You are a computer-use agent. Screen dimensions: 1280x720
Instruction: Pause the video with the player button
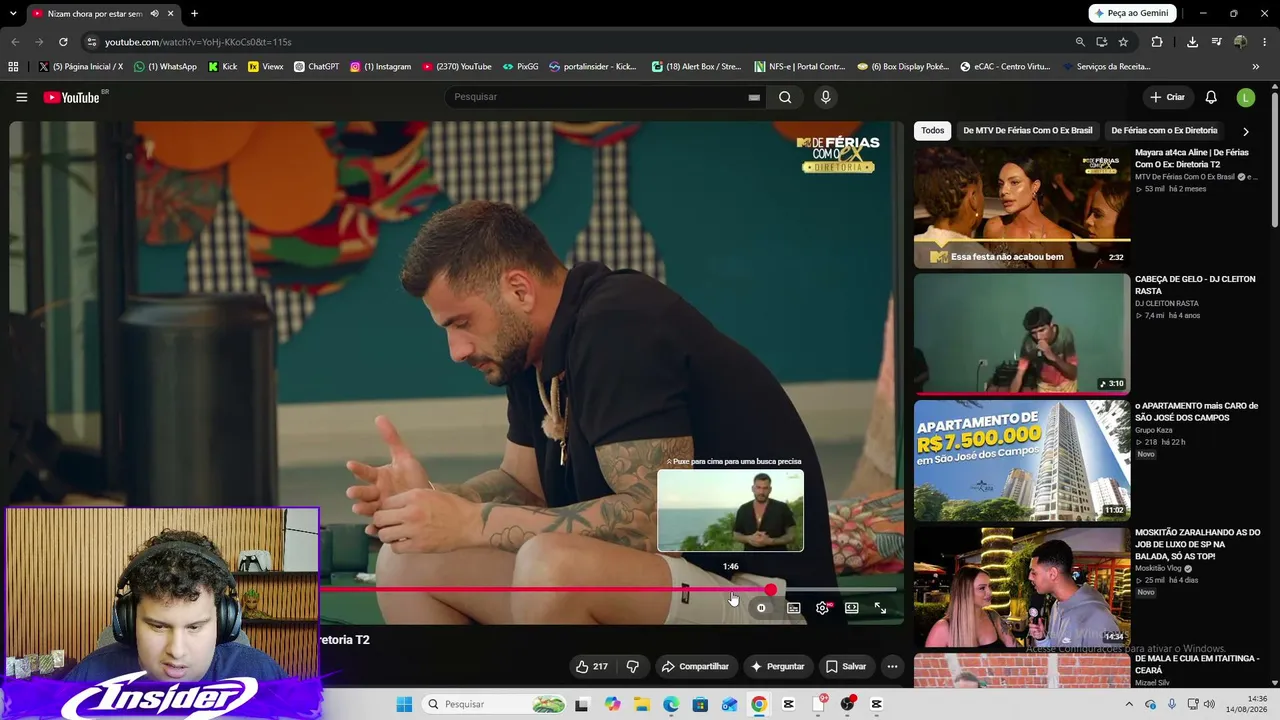click(761, 608)
